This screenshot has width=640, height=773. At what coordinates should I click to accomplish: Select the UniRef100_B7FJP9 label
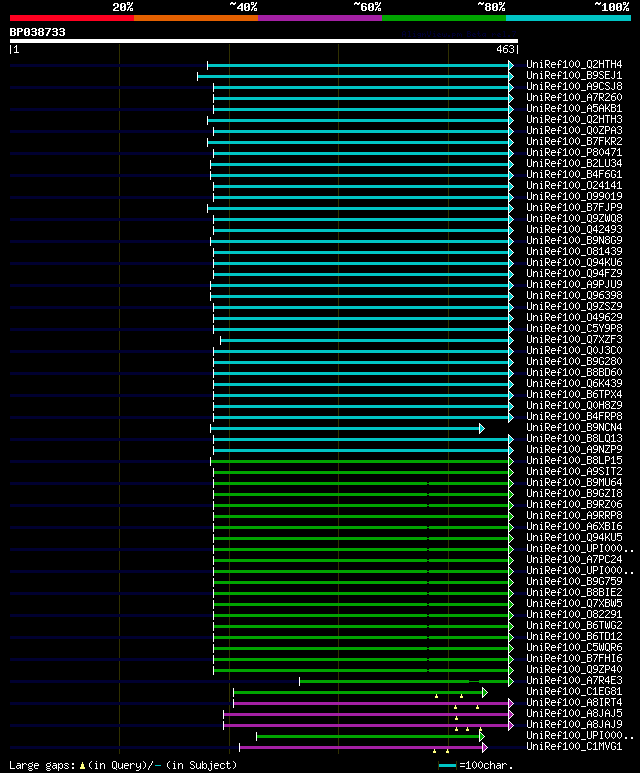tap(574, 208)
